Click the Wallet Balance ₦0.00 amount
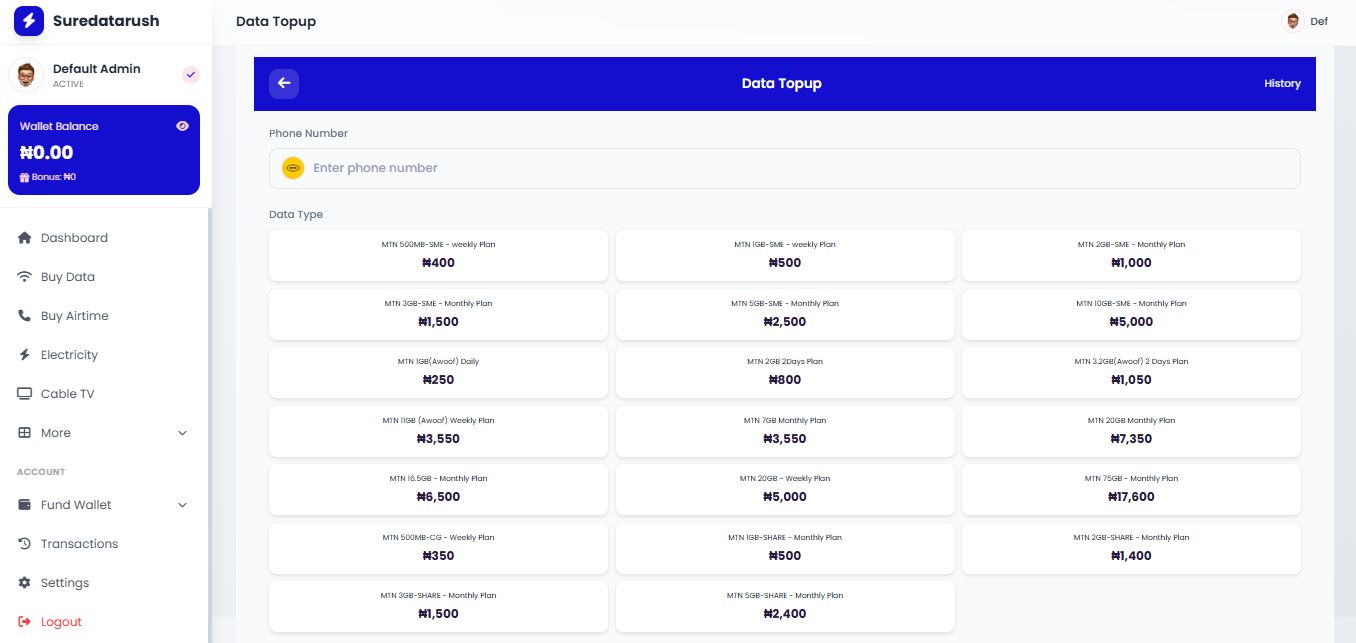1356x643 pixels. coord(47,153)
